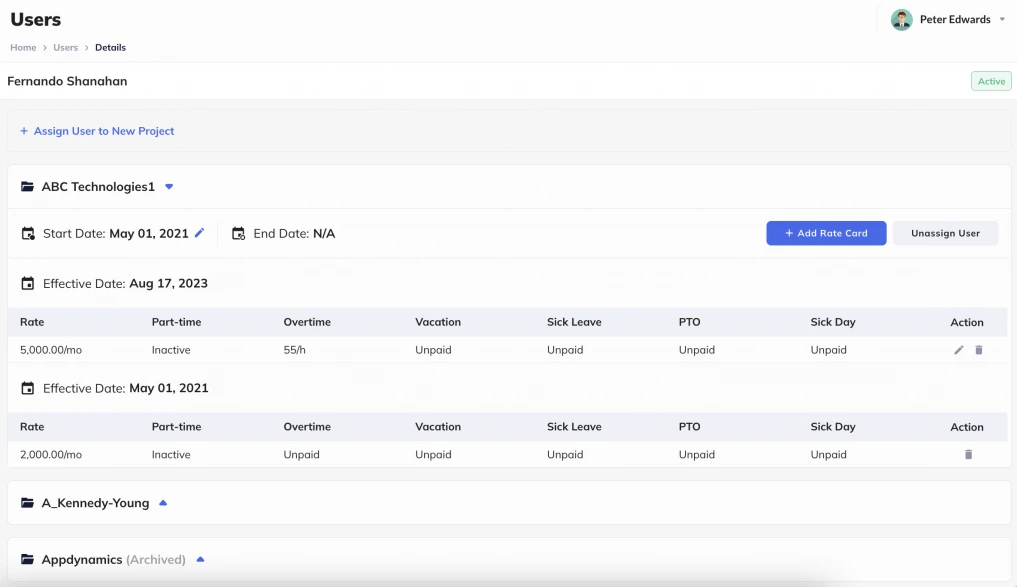
Task: Open the Peter Edwards account dropdown arrow
Action: pos(1002,19)
